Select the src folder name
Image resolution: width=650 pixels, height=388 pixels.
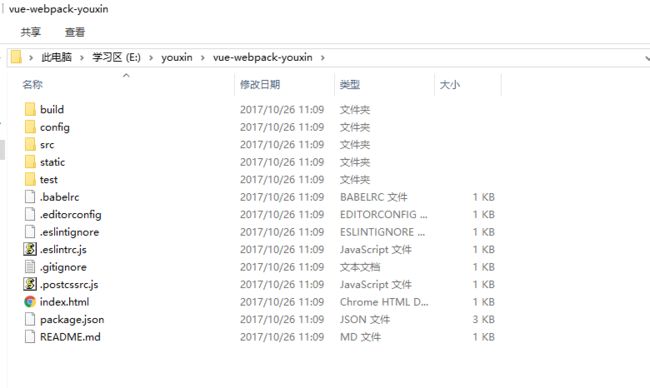47,145
